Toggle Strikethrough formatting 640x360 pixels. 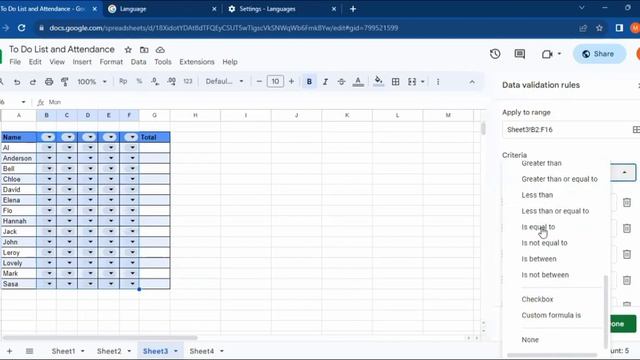[341, 82]
